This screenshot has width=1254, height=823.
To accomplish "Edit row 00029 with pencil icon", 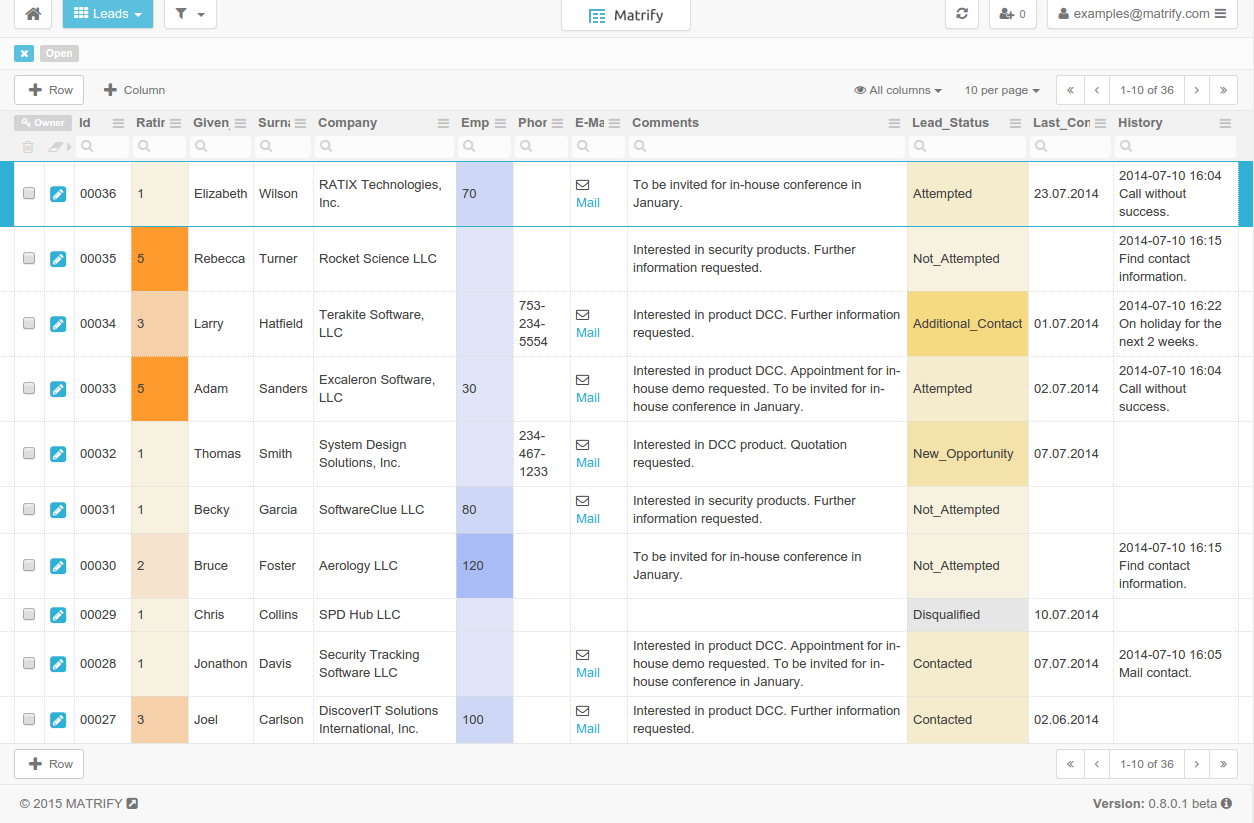I will point(58,615).
